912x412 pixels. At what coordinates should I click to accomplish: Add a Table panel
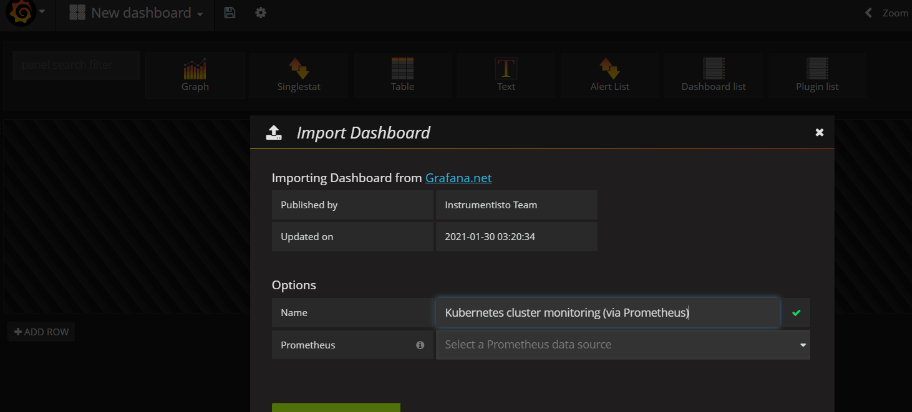coord(402,76)
